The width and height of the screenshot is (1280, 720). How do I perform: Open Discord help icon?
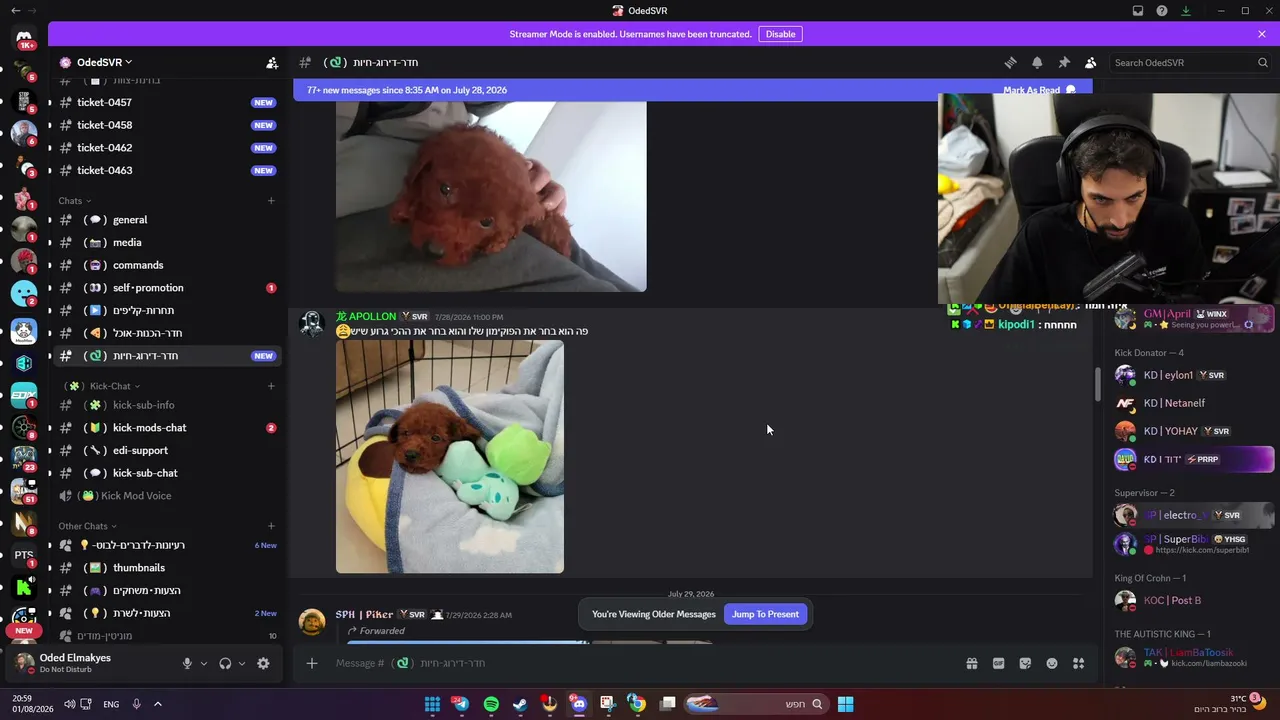pos(1162,11)
